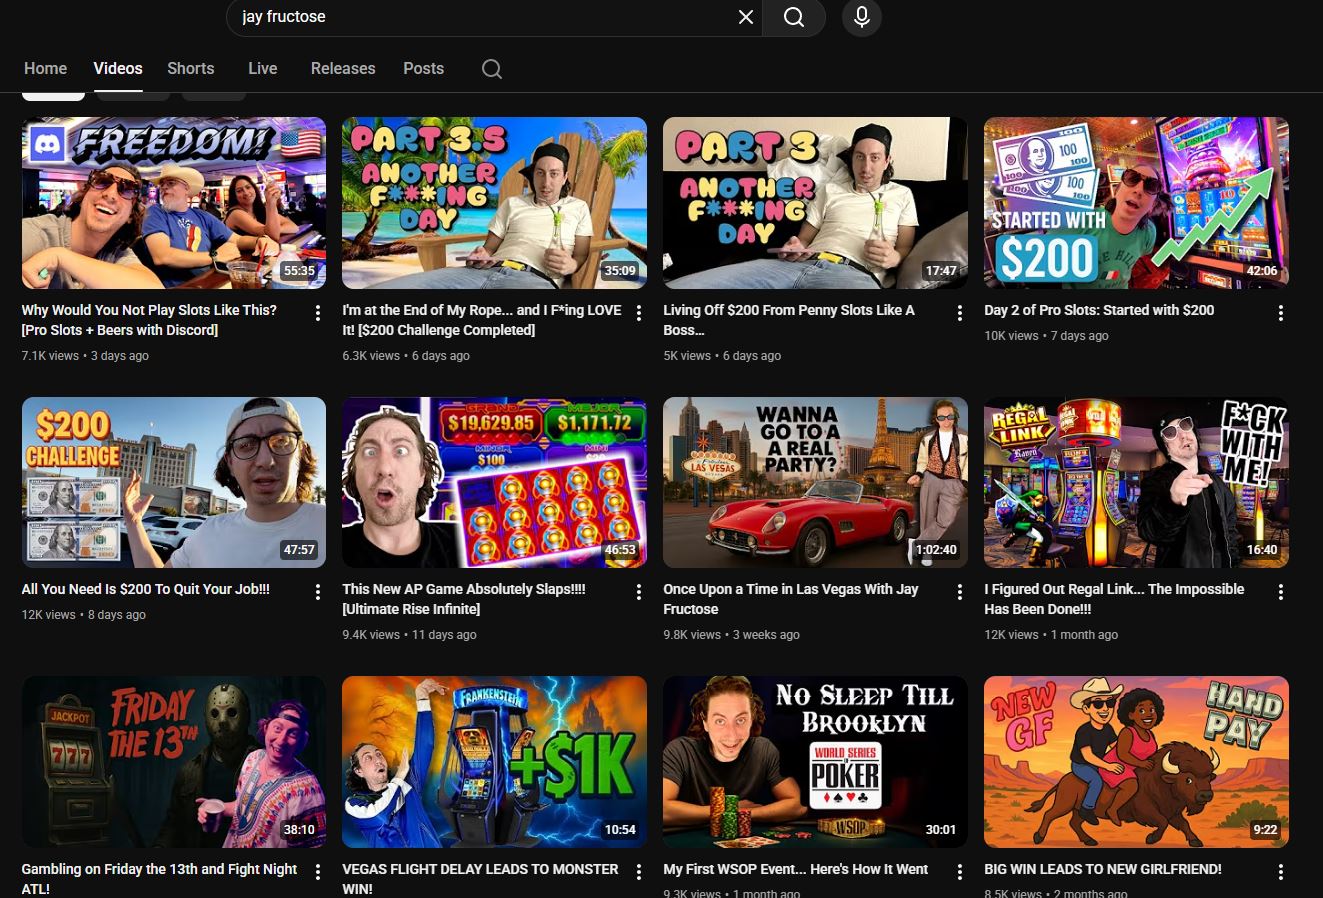The width and height of the screenshot is (1323, 898).
Task: Open title 'Day 2 of Pro Slots: Started with $200'
Action: coord(1099,310)
